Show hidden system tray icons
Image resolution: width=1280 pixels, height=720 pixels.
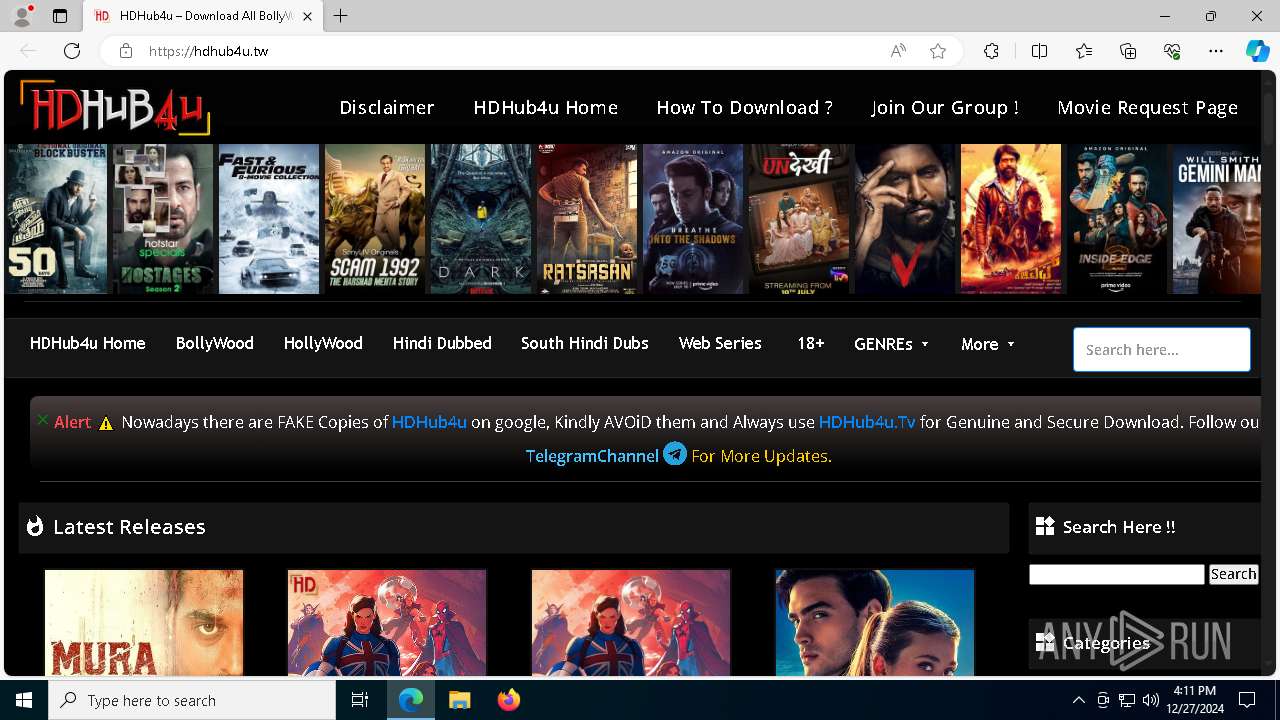pos(1078,700)
